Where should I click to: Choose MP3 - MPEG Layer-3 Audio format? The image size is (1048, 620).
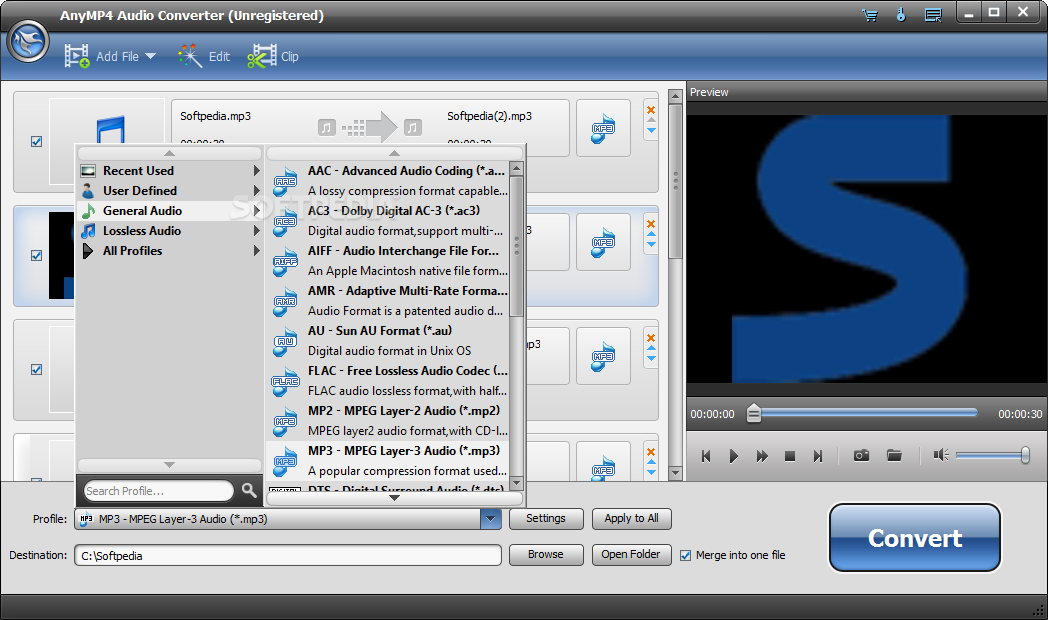coord(388,461)
